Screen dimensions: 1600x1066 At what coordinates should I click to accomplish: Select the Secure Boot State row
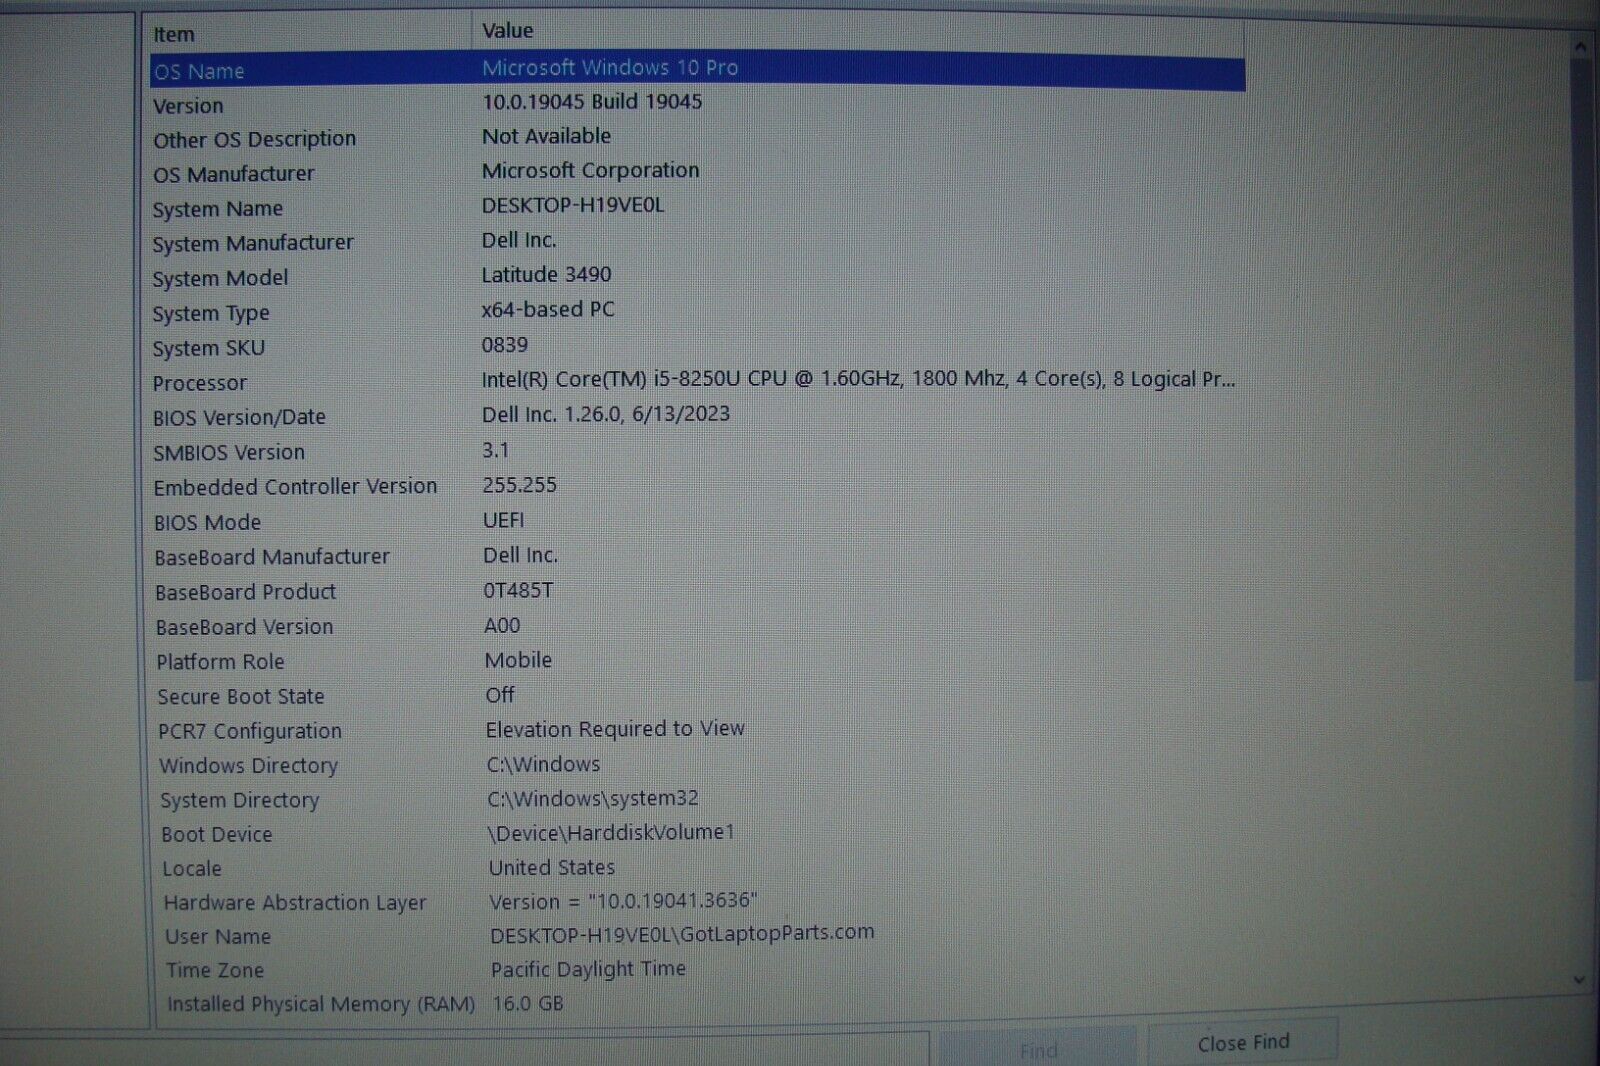tap(698, 696)
